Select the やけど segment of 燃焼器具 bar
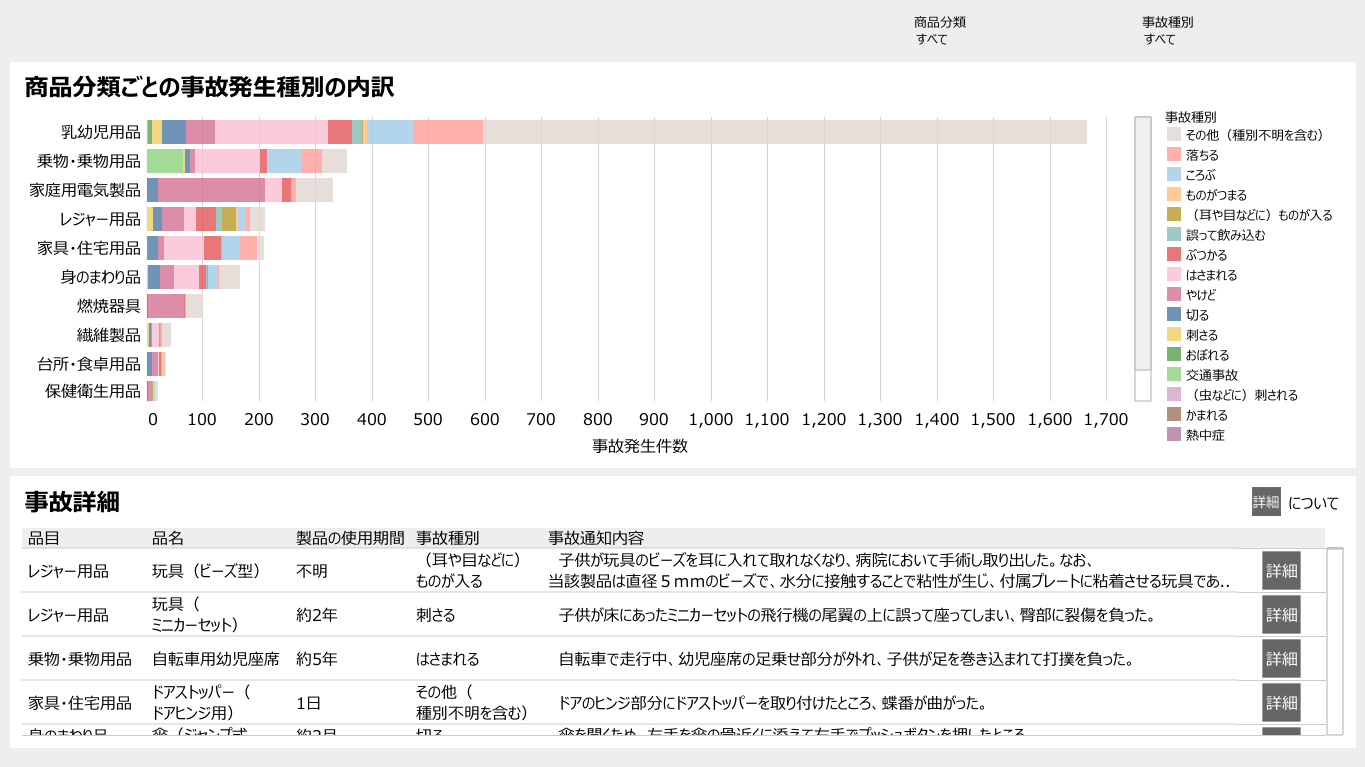The image size is (1365, 767). [x=166, y=306]
